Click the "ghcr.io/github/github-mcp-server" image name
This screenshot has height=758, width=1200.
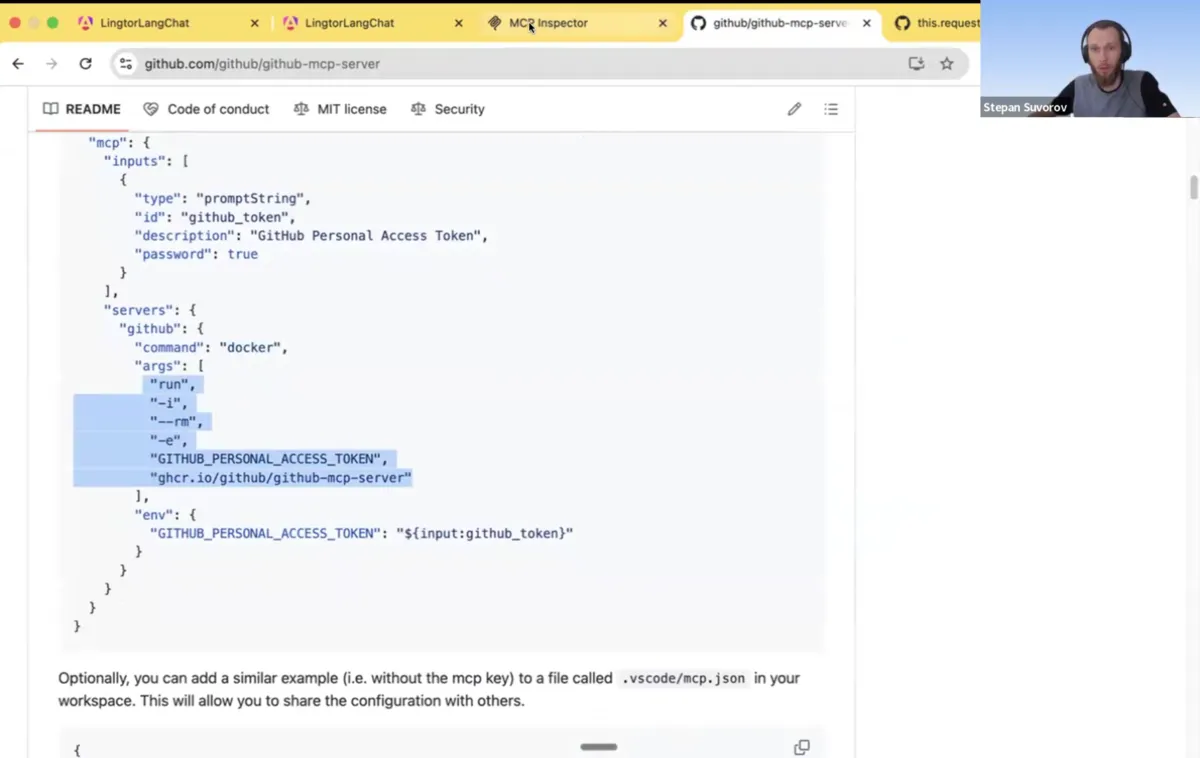(281, 478)
